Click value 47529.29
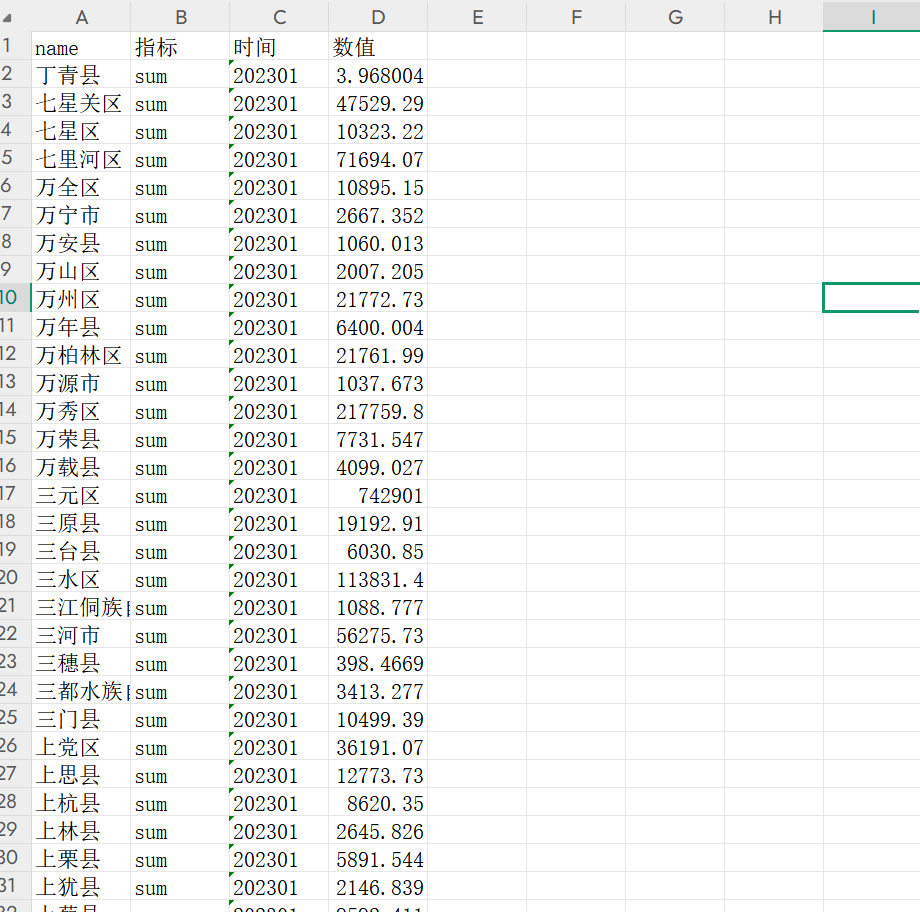Image resolution: width=920 pixels, height=912 pixels. click(x=378, y=102)
